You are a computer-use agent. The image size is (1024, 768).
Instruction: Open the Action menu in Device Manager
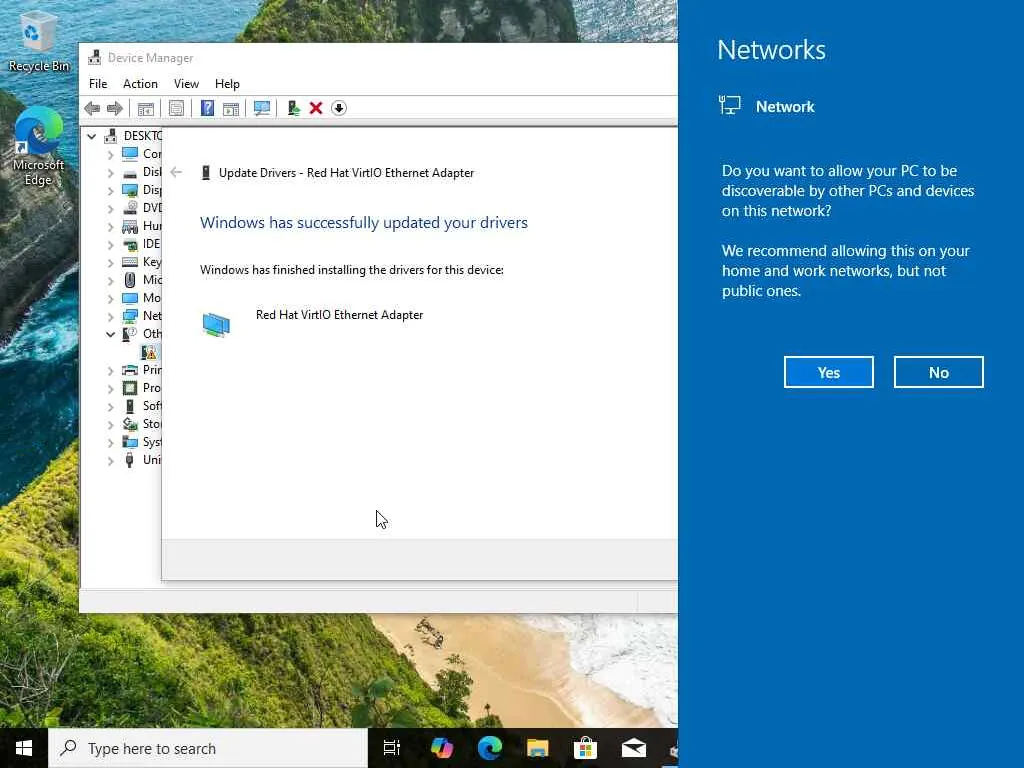click(140, 84)
